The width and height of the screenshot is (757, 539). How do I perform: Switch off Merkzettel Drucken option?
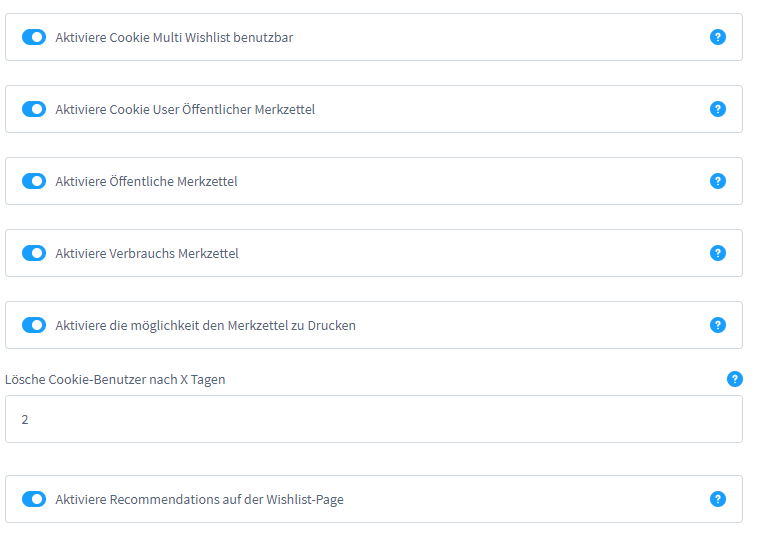(34, 325)
